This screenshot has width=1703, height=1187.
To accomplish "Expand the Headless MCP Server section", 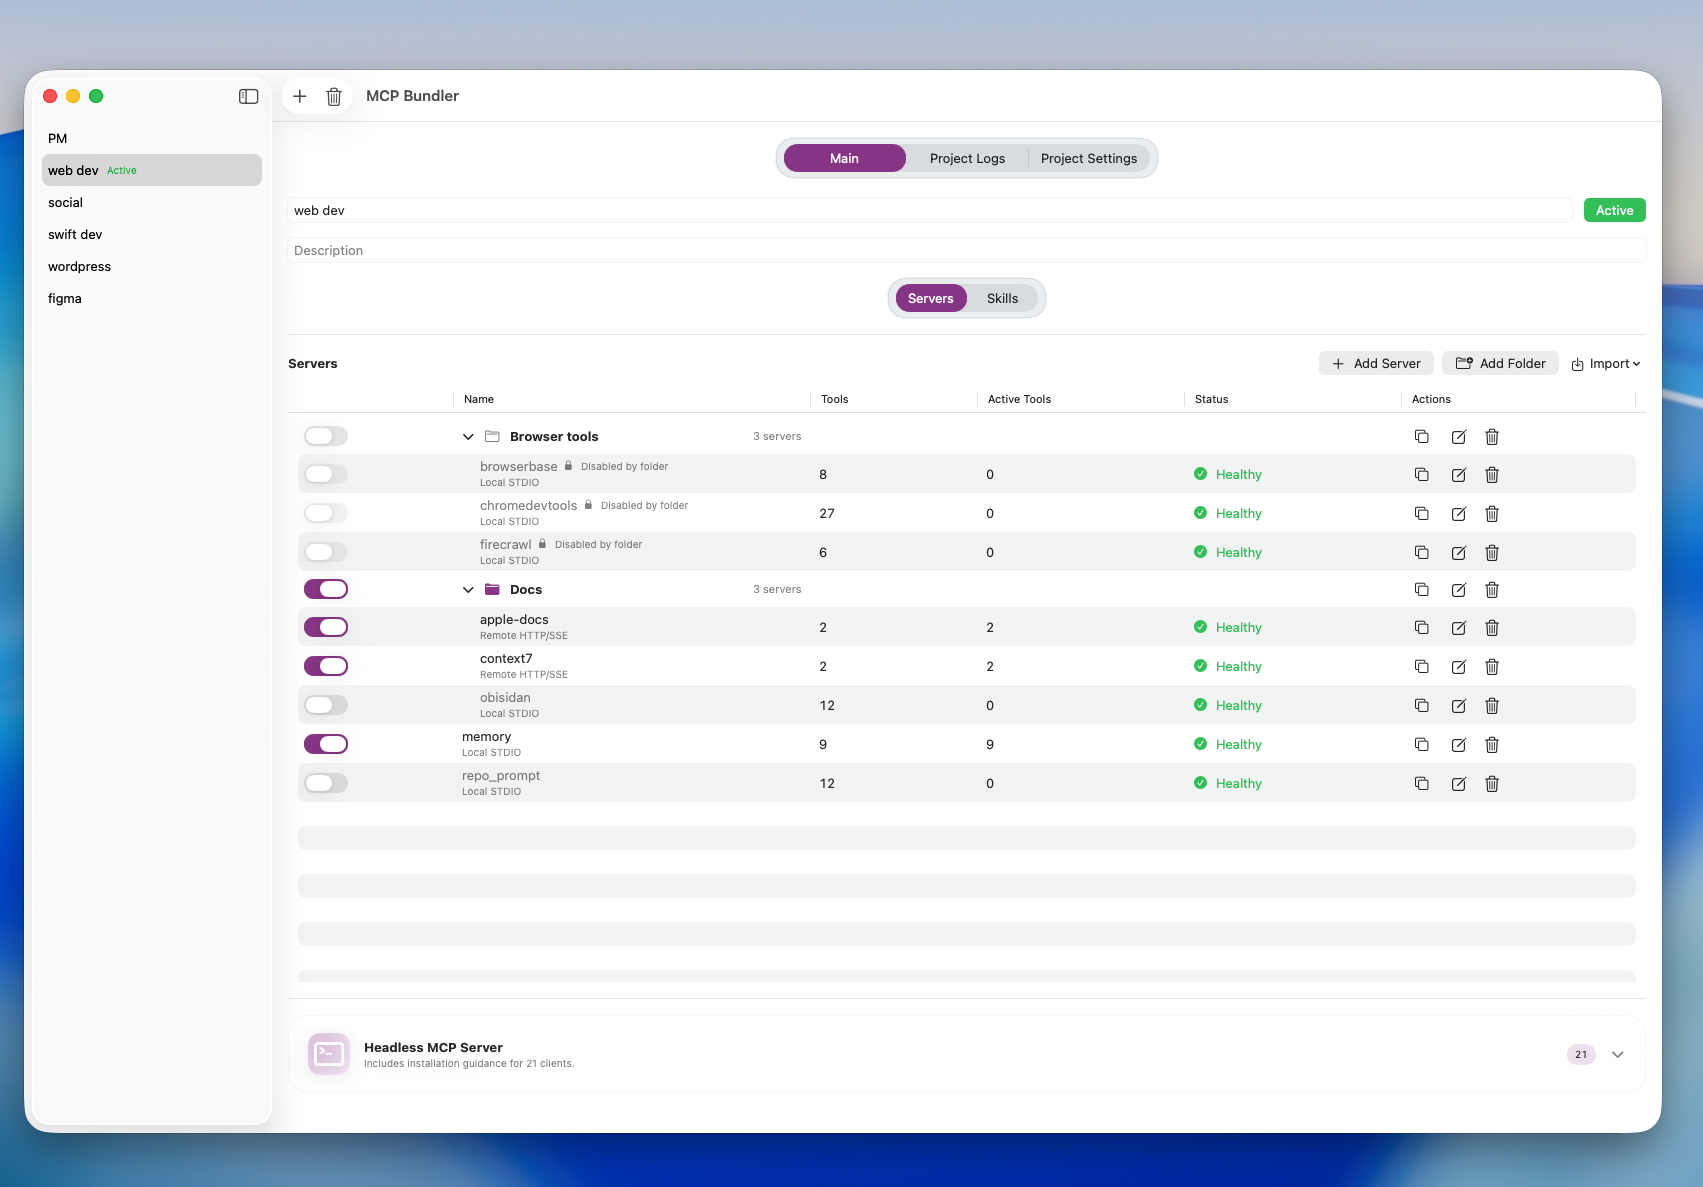I will pyautogui.click(x=1617, y=1054).
